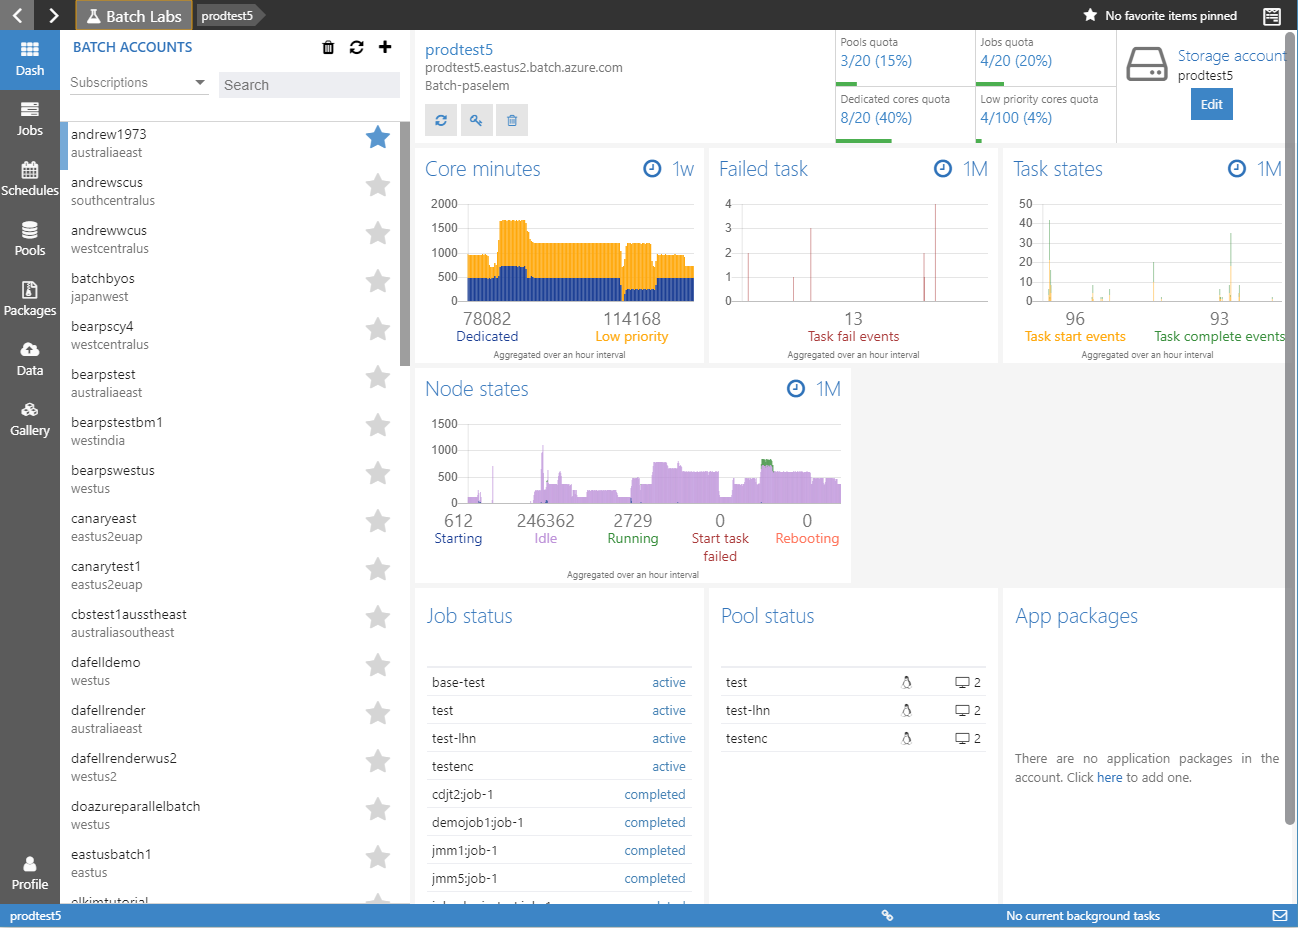Screen dimensions: 1298x928
Task: Click the prodtest5 account refresh button
Action: pyautogui.click(x=441, y=120)
